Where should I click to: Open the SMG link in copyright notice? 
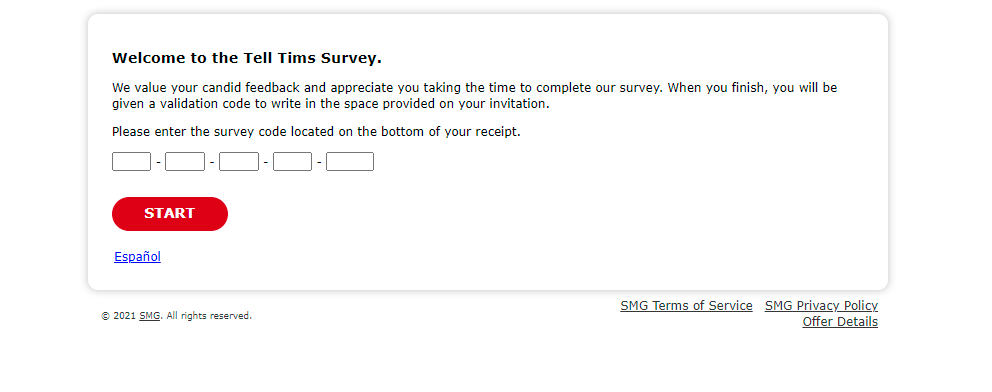(149, 316)
